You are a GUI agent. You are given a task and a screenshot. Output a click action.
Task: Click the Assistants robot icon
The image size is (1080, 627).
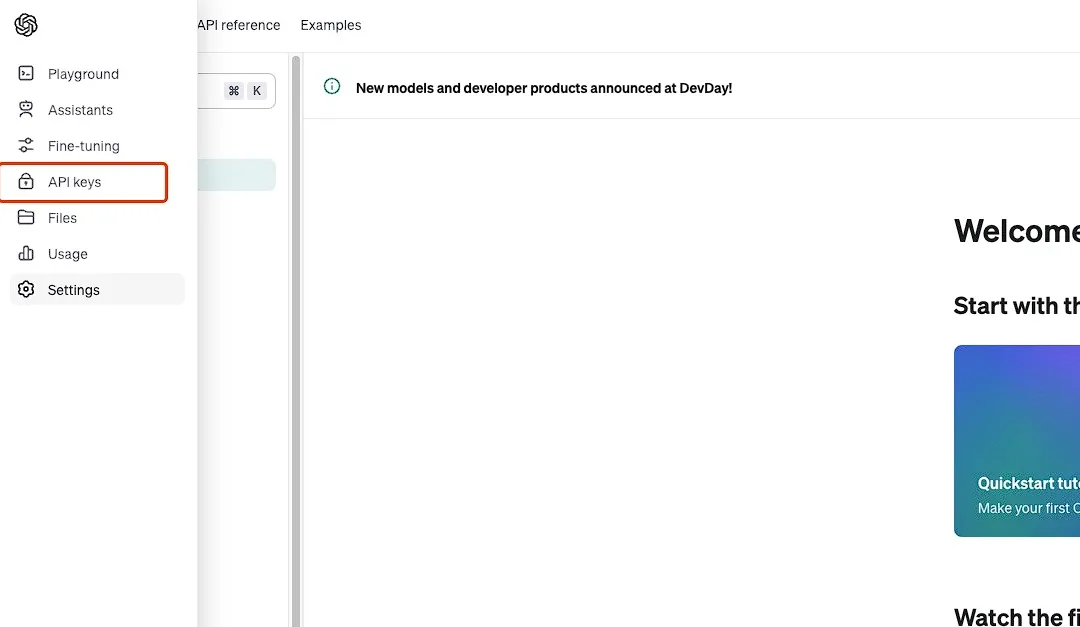[x=26, y=109]
